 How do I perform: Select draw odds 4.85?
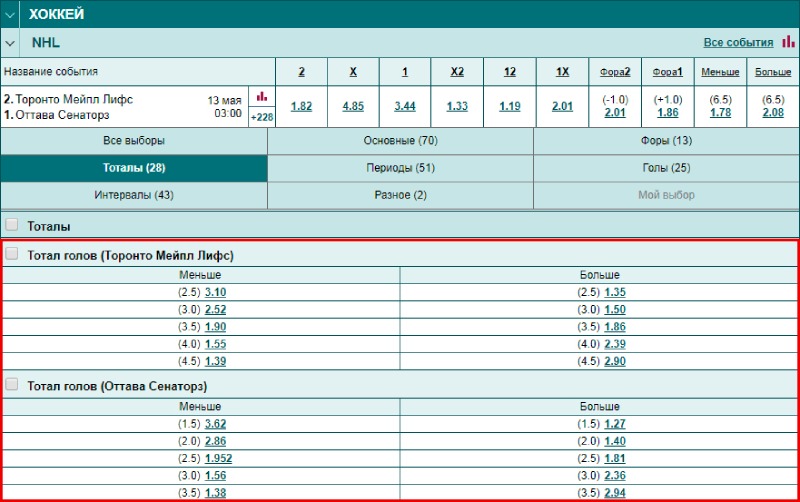(353, 106)
